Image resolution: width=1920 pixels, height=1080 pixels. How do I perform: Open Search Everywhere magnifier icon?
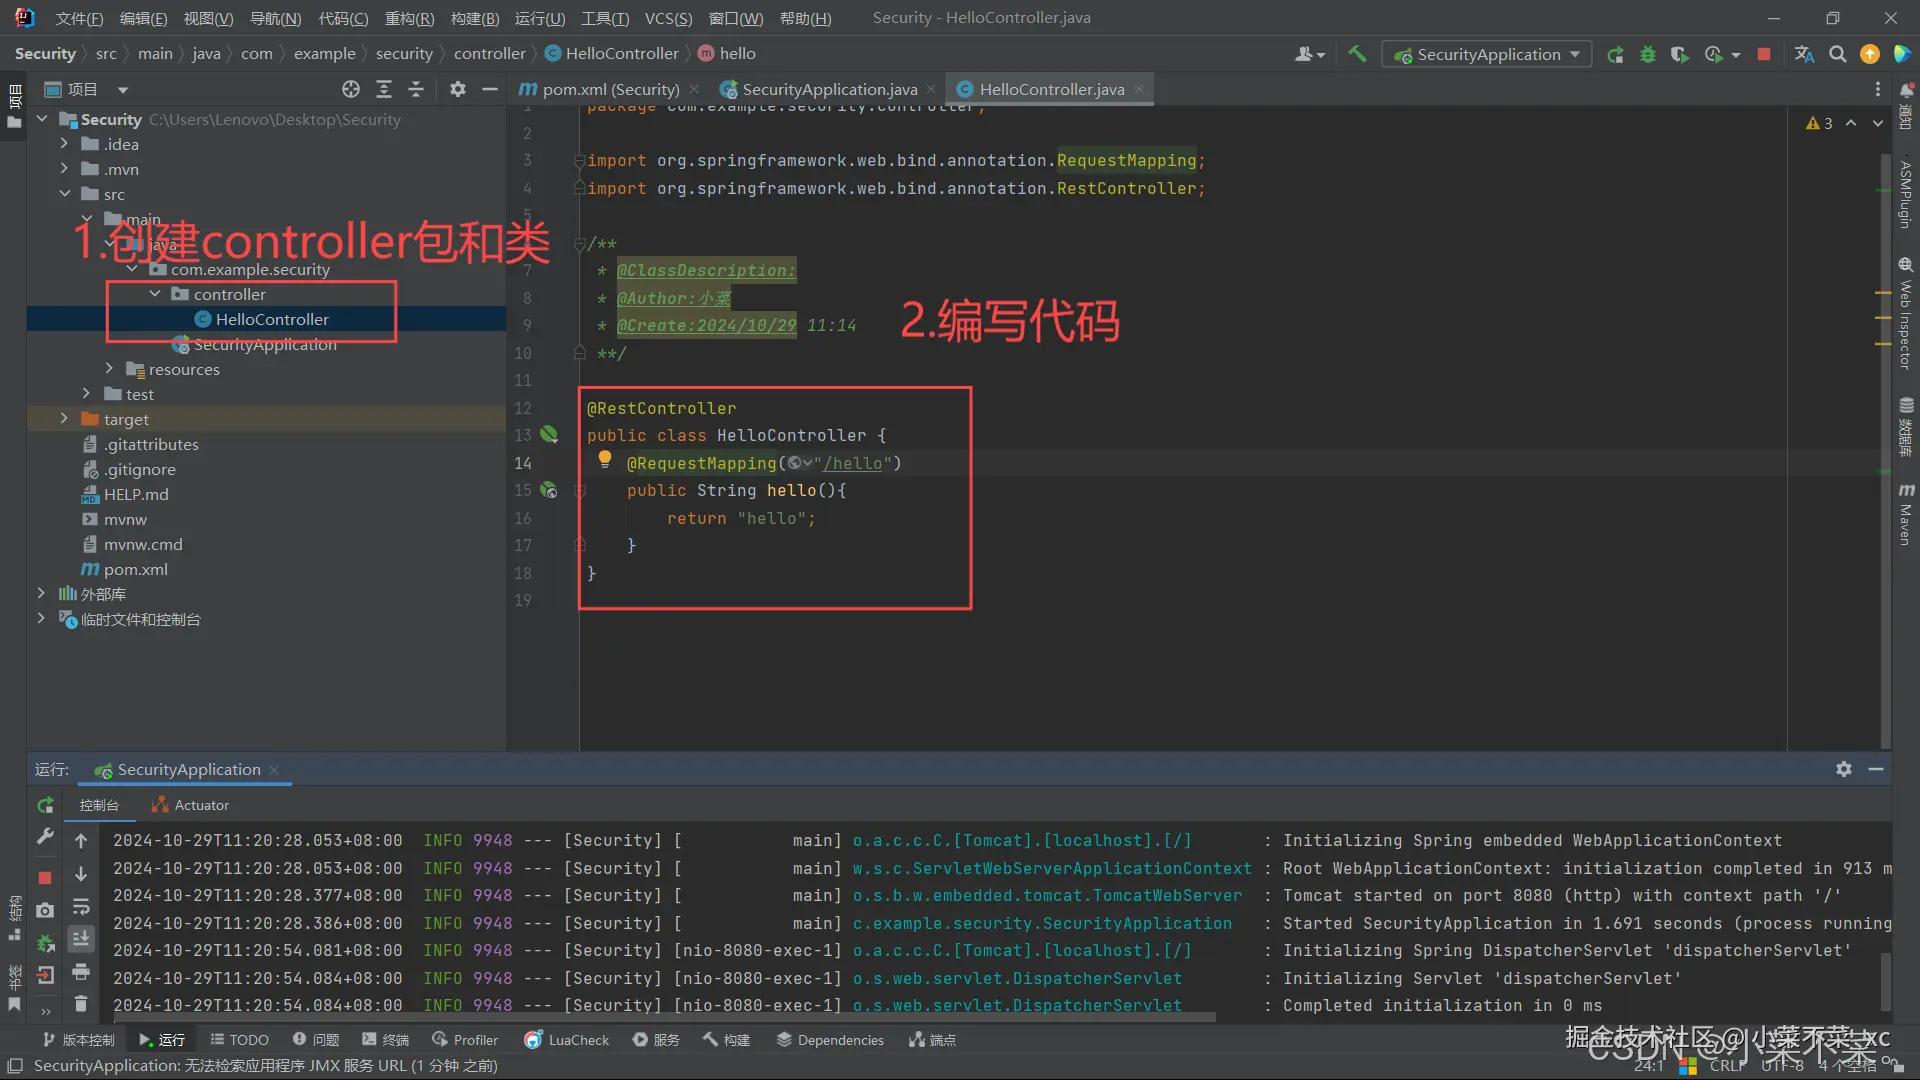pyautogui.click(x=1837, y=54)
